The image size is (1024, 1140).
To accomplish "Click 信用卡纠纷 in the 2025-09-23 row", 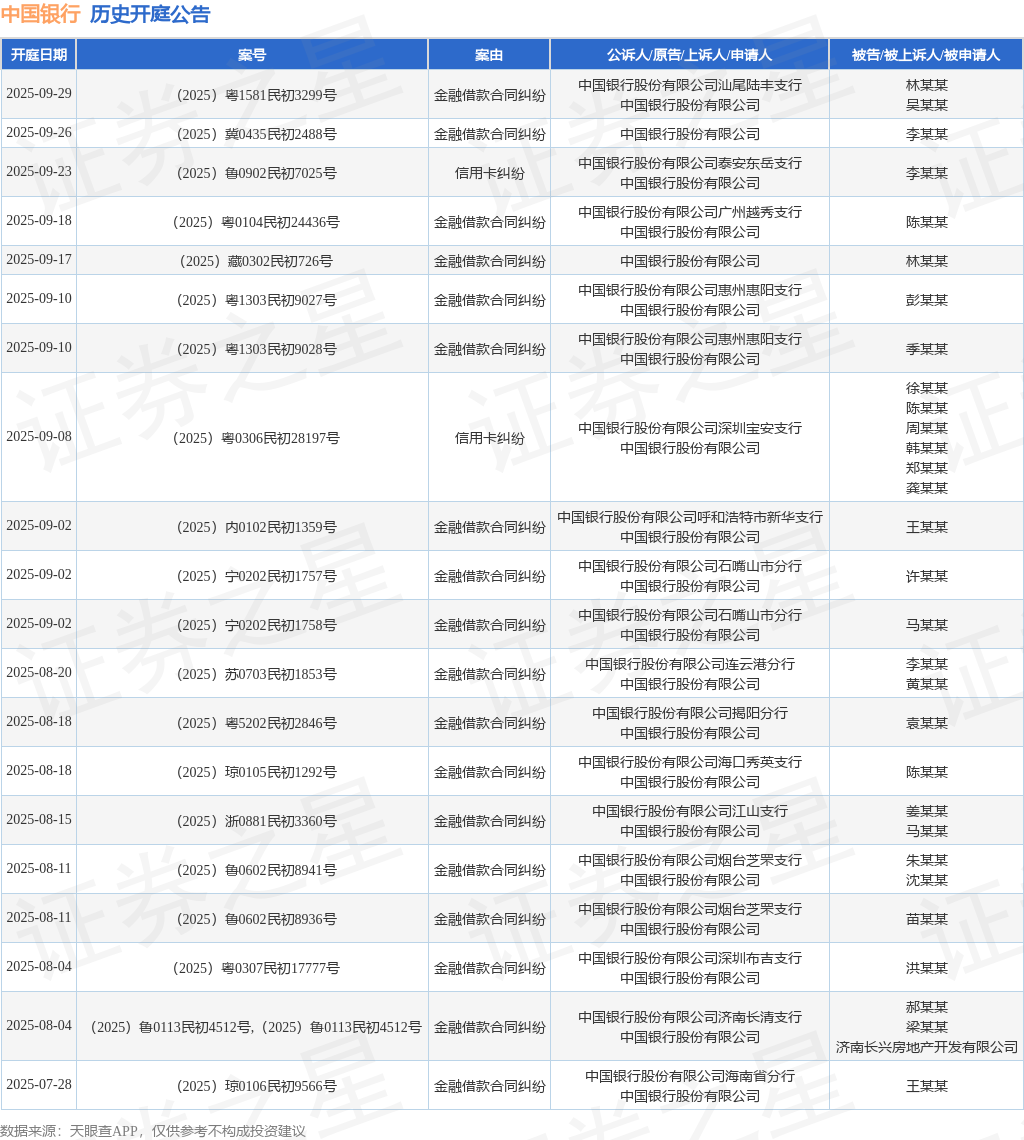I will pos(489,174).
